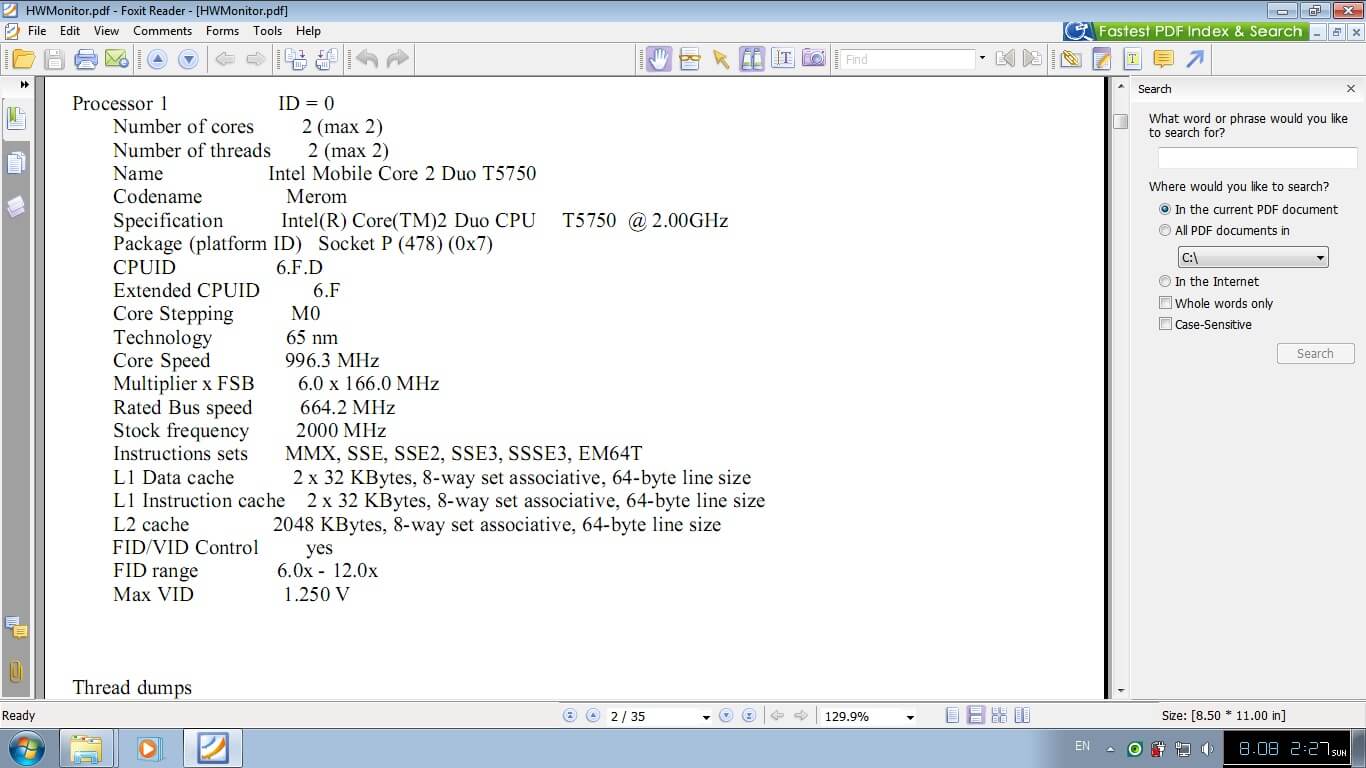Enable the Whole words only checkbox

[x=1165, y=303]
